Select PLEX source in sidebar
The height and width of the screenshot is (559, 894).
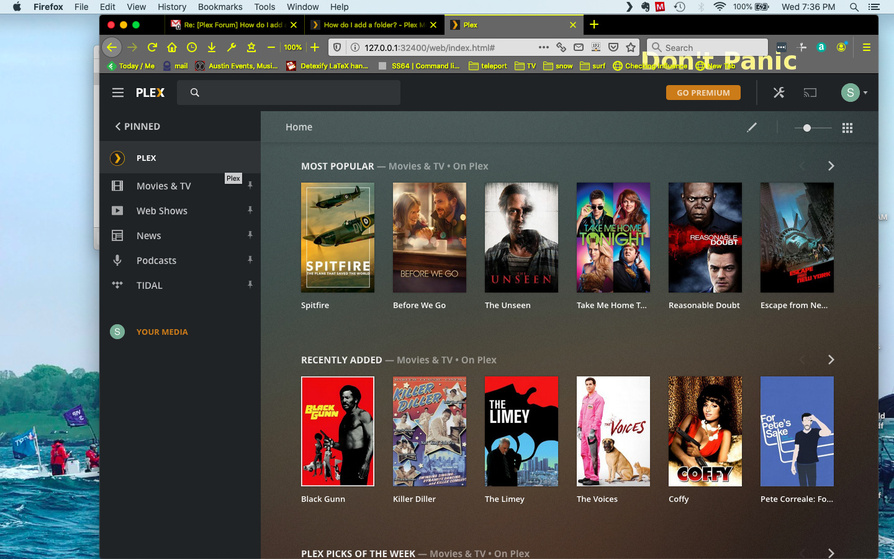180,158
